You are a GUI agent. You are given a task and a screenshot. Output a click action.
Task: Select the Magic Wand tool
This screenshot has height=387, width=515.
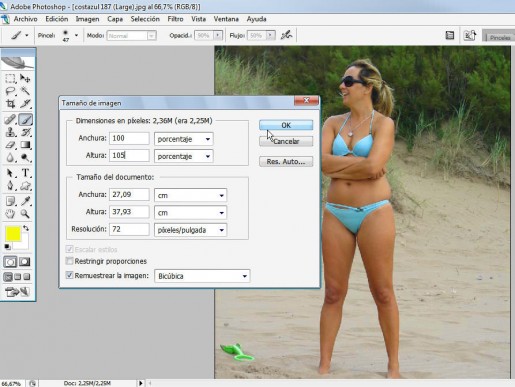click(x=25, y=91)
